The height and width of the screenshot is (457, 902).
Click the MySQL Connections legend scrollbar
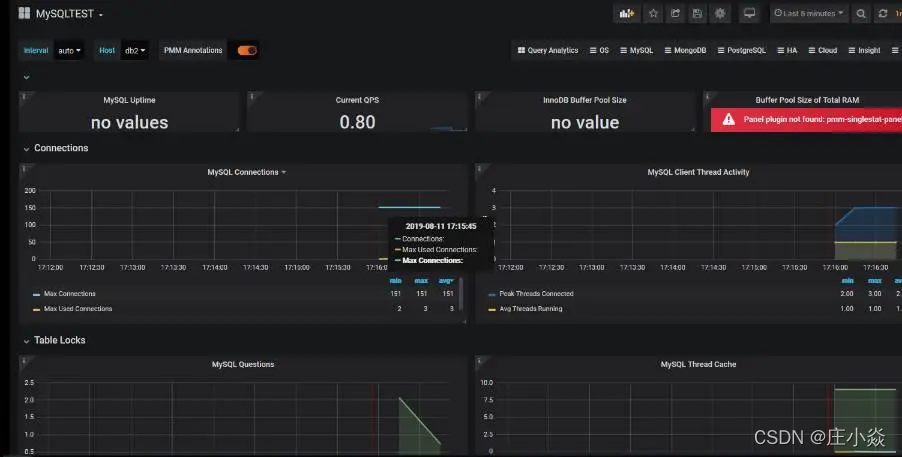(461, 294)
